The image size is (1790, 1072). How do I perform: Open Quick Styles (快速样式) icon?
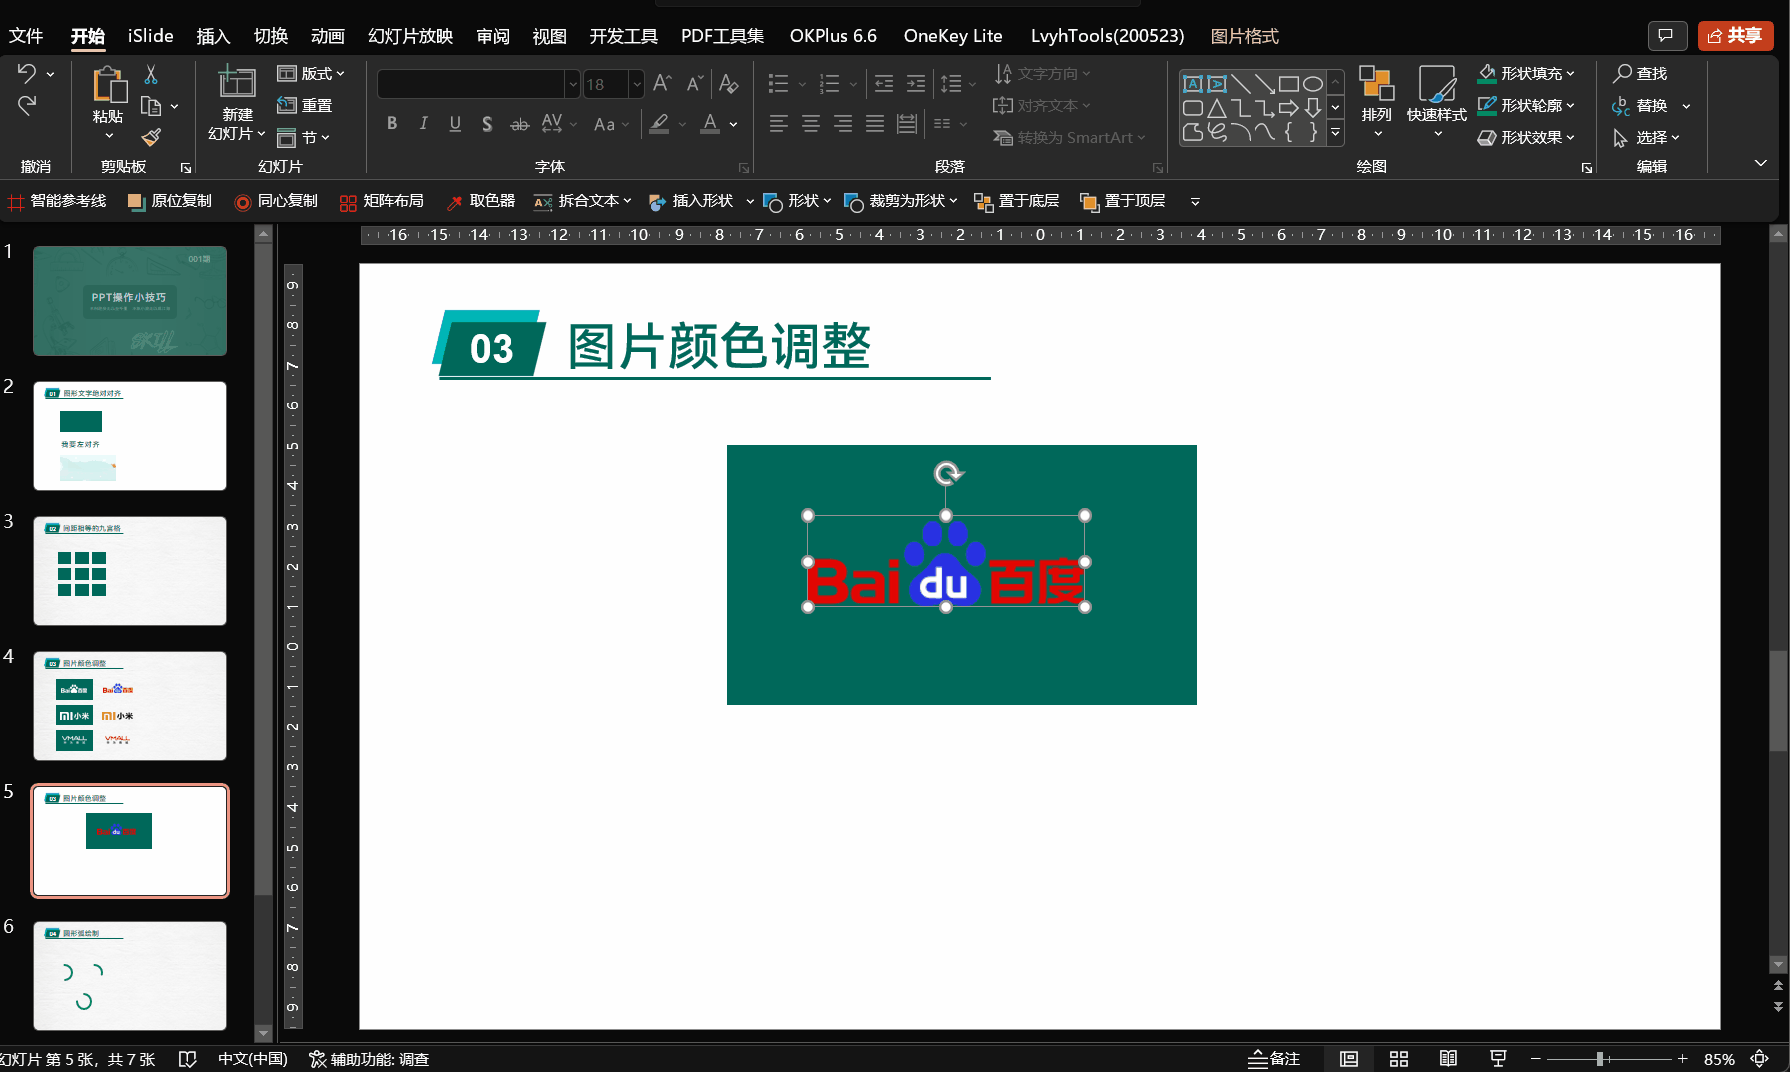click(1437, 84)
